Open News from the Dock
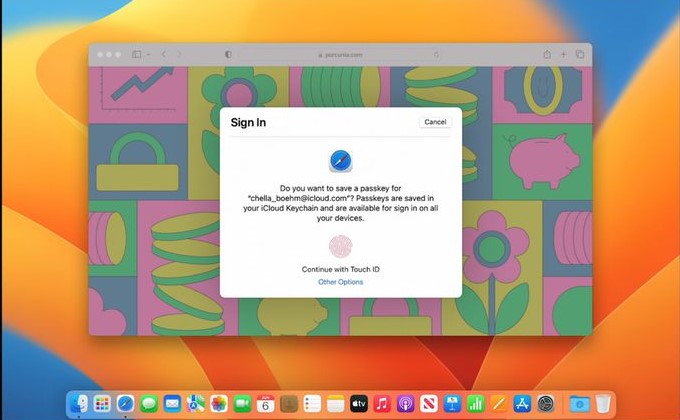This screenshot has width=680, height=420. 429,404
